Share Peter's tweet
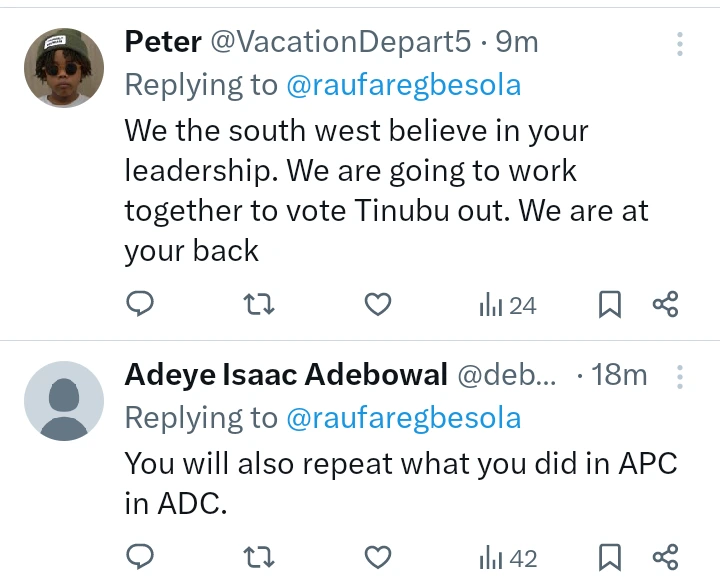Viewport: 720px width, 587px height. (x=666, y=304)
